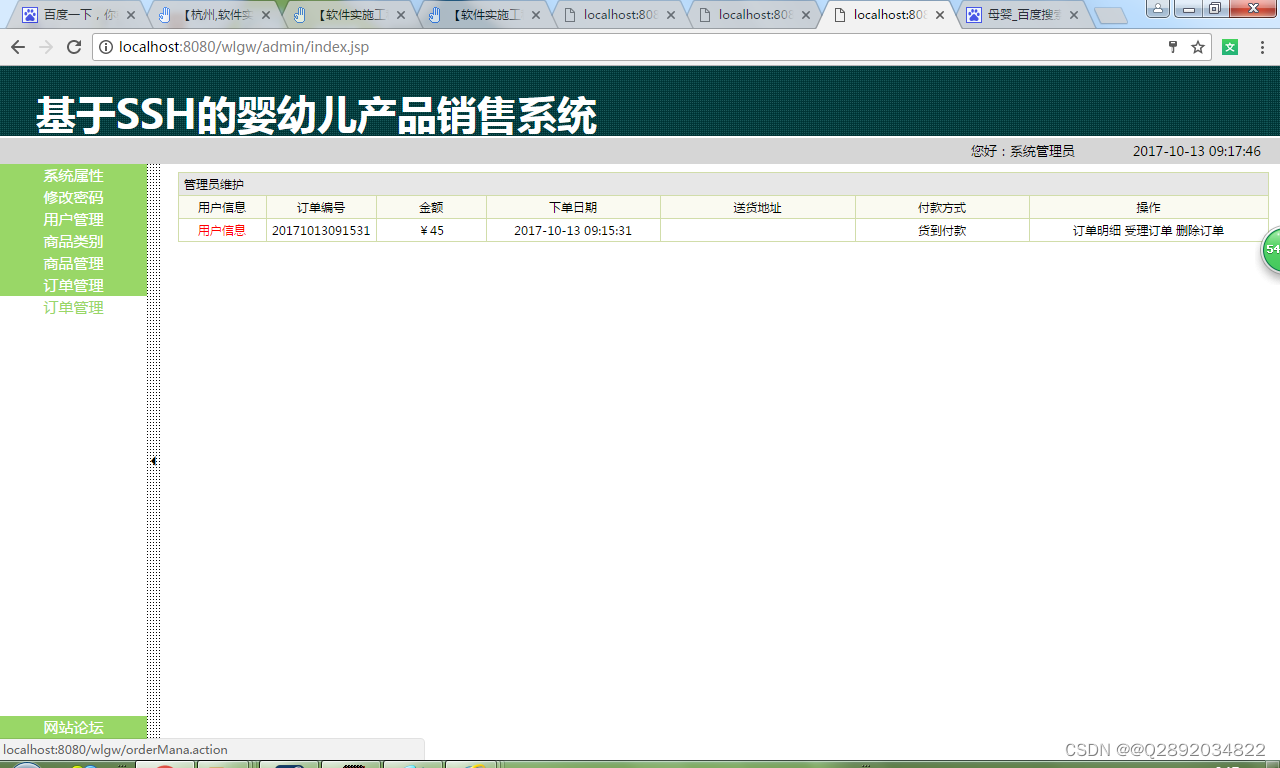Click 受理订单 to accept the order

pos(1148,230)
